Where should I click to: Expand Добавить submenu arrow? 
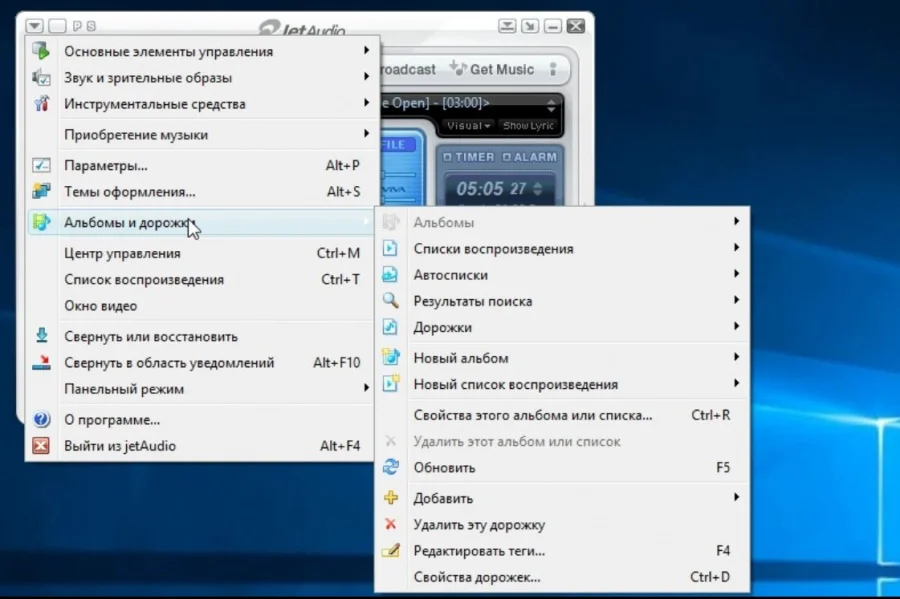pyautogui.click(x=736, y=497)
